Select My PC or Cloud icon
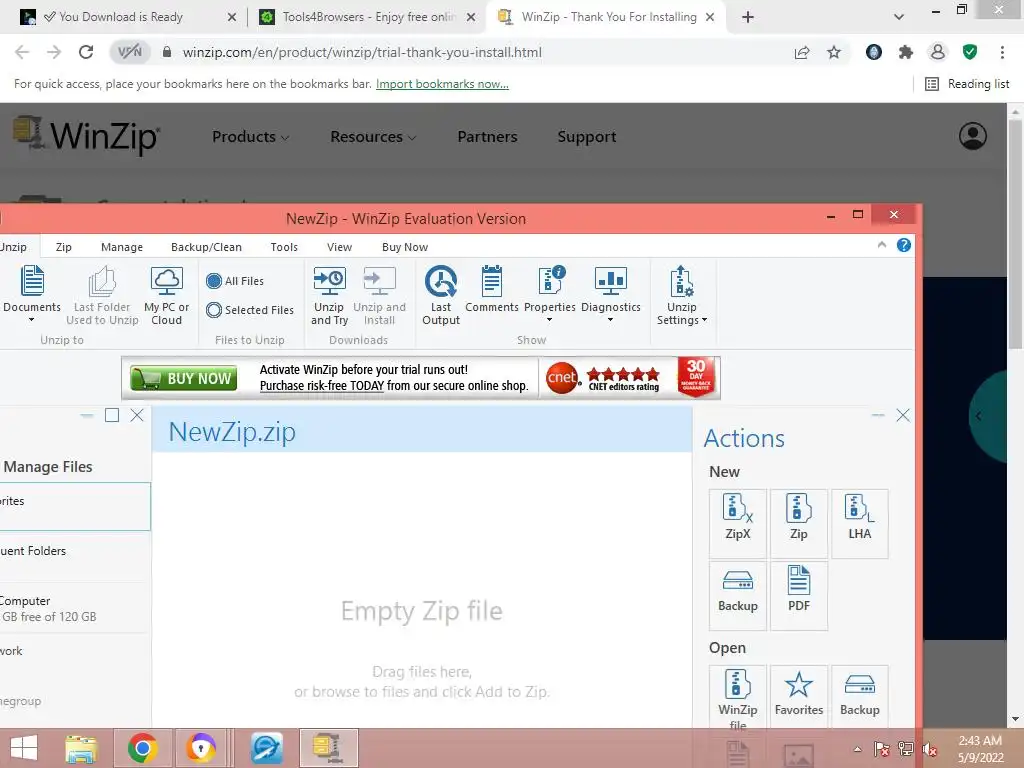The width and height of the screenshot is (1024, 768). 167,281
